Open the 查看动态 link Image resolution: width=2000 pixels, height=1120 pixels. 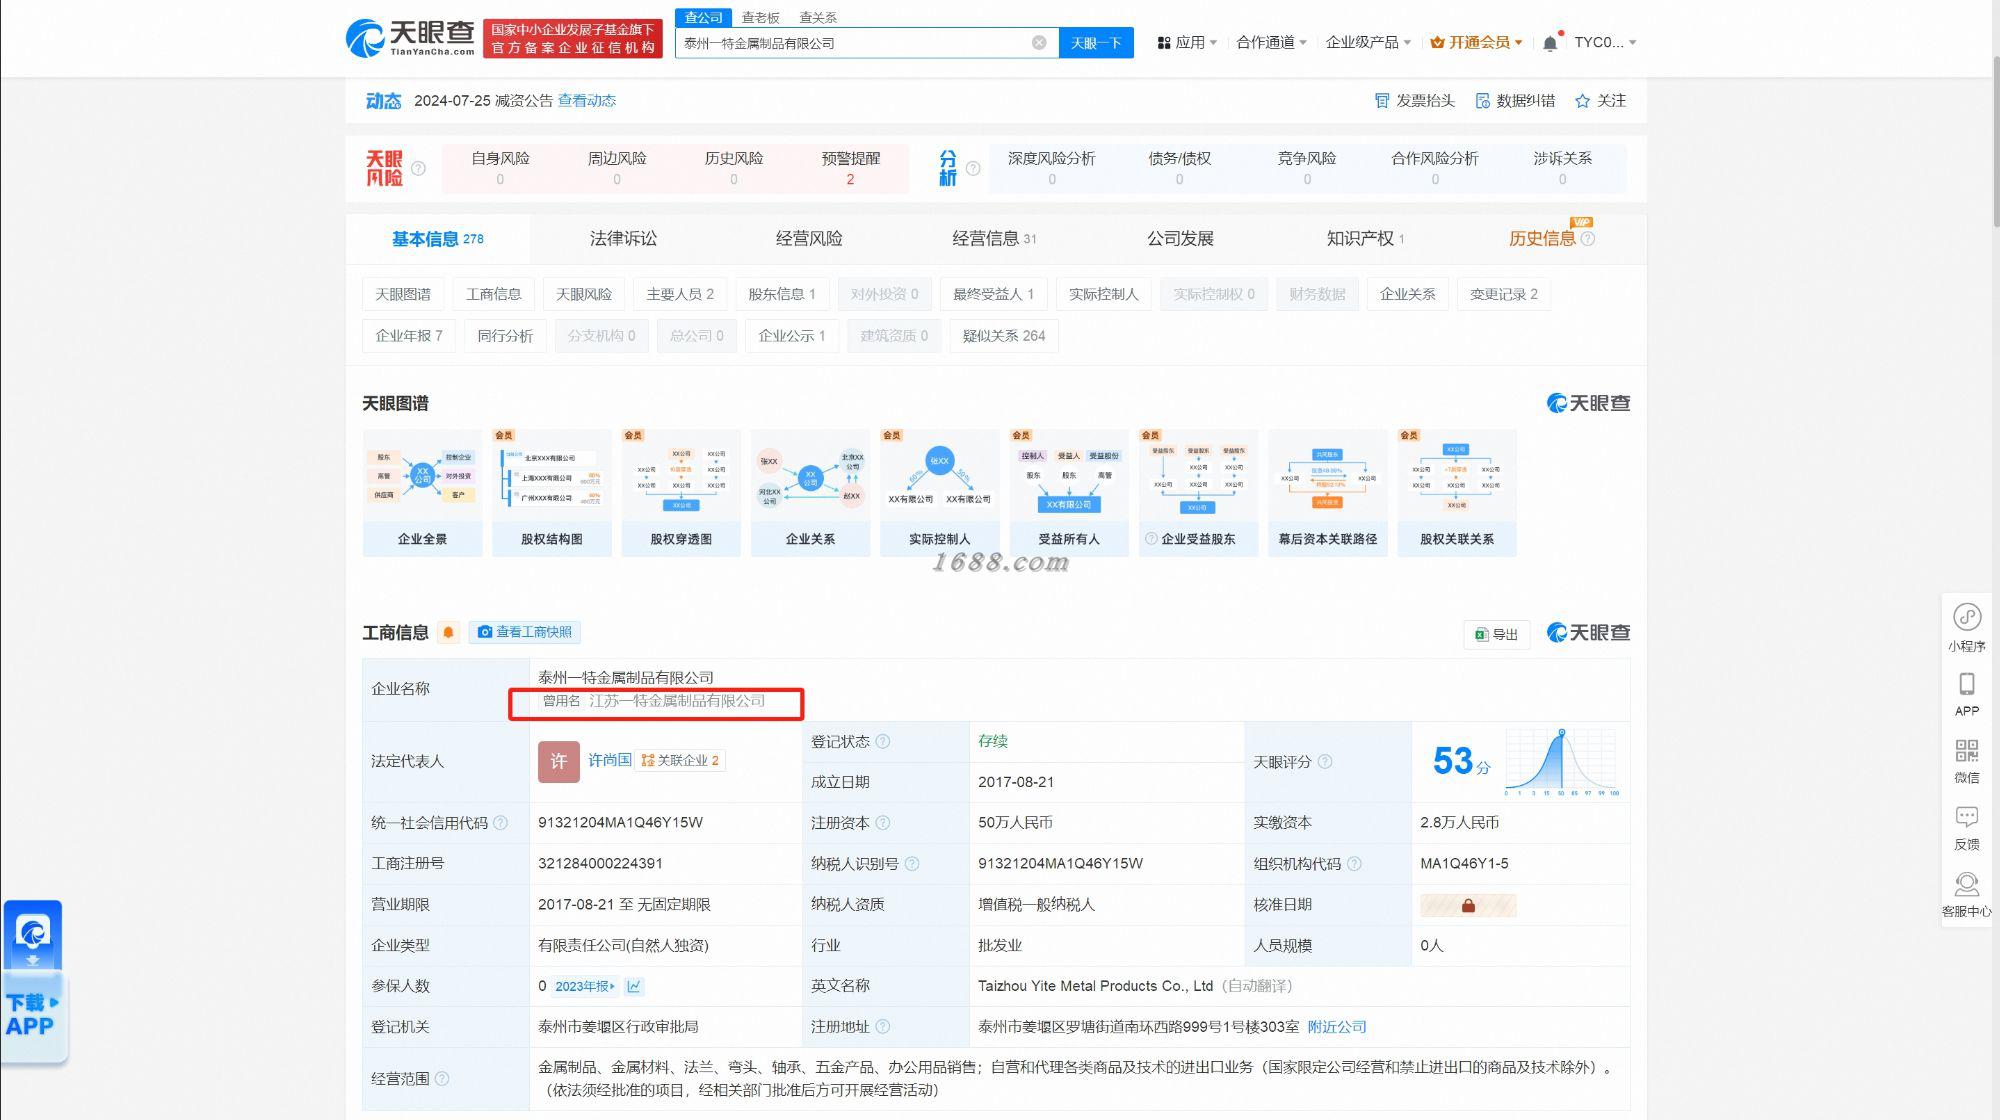[x=586, y=101]
